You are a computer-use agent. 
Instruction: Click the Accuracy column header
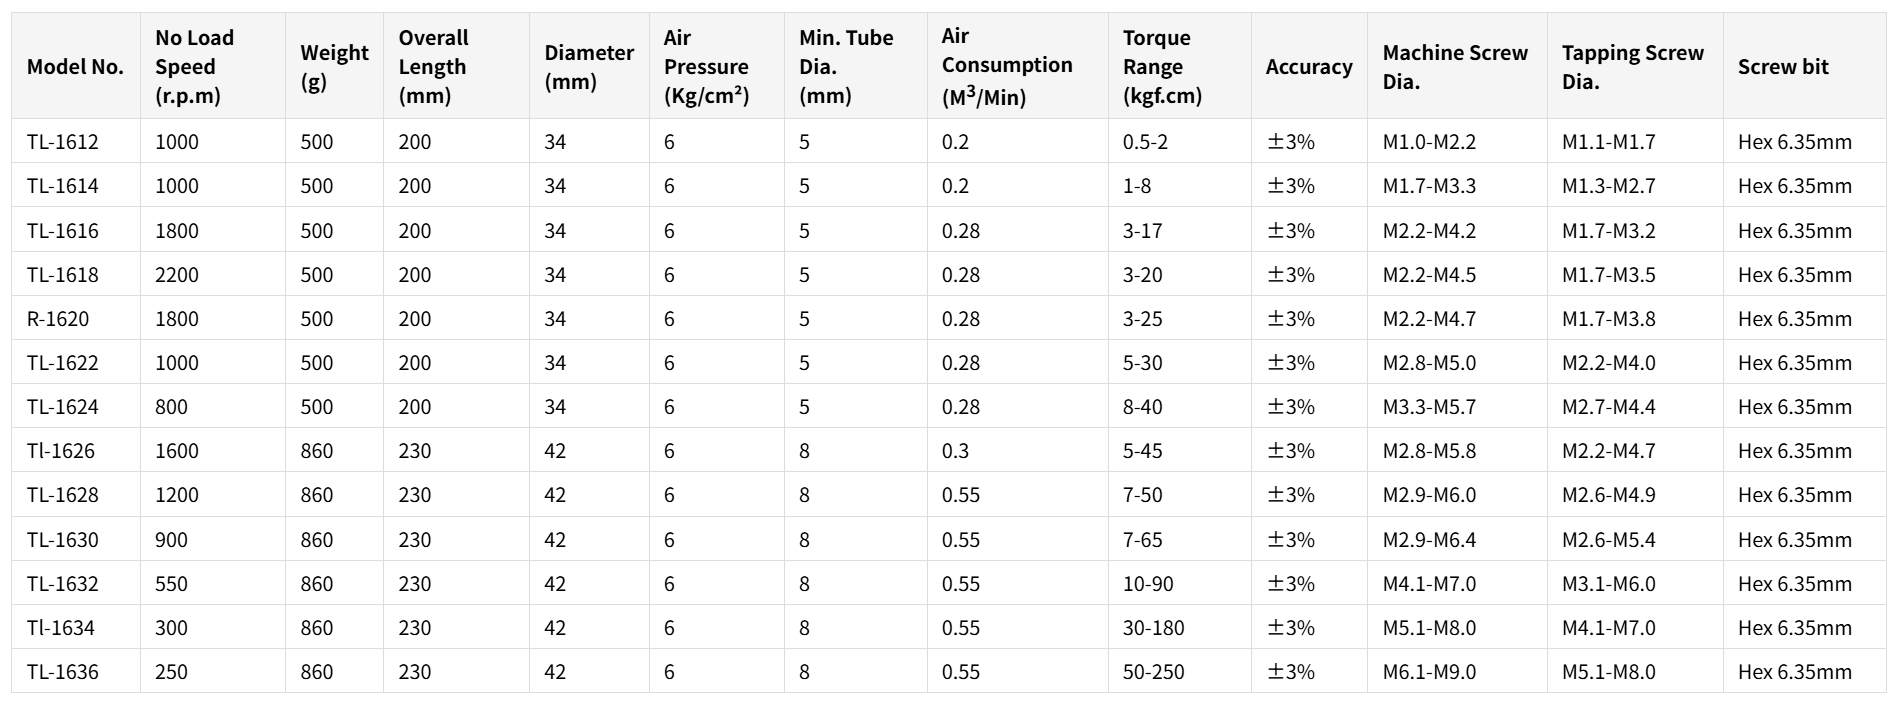coord(1308,67)
